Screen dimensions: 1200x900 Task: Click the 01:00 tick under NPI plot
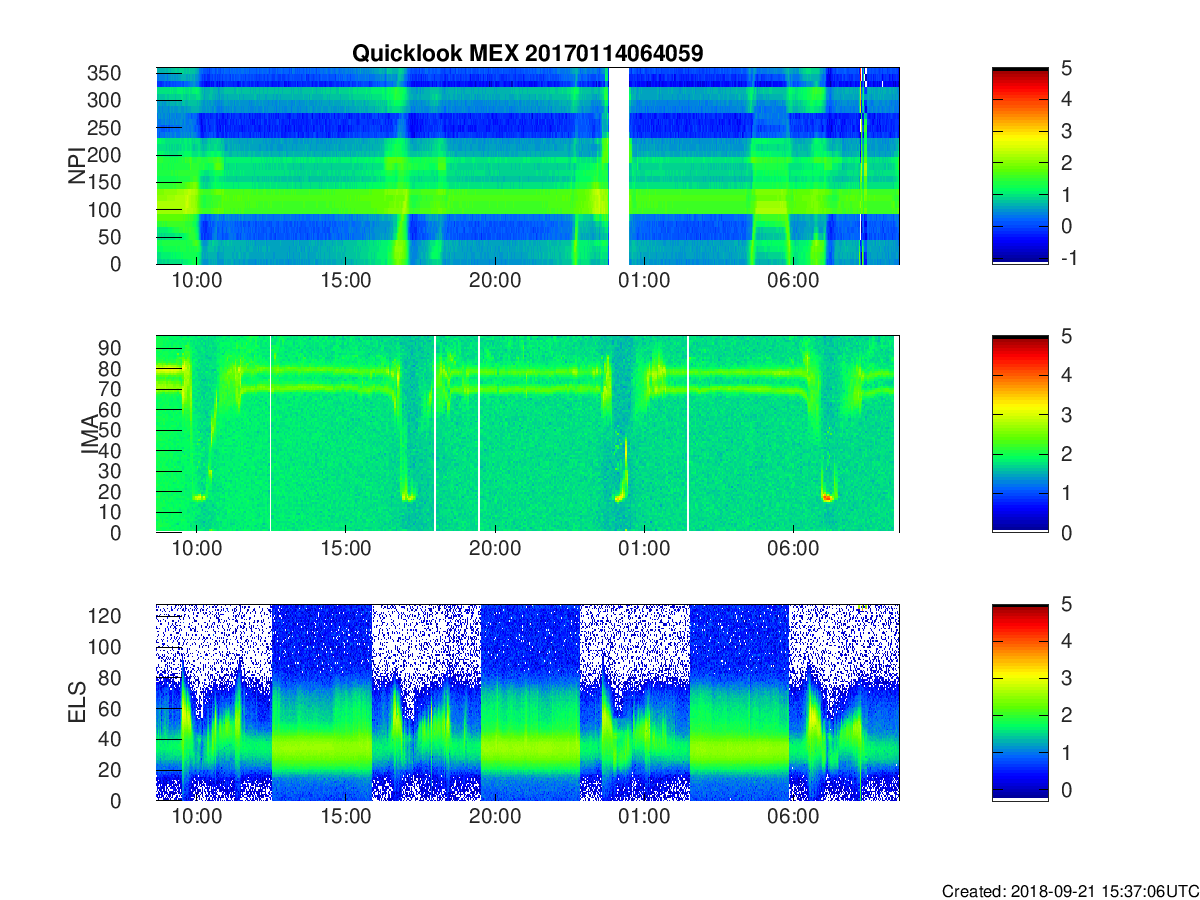tap(644, 281)
